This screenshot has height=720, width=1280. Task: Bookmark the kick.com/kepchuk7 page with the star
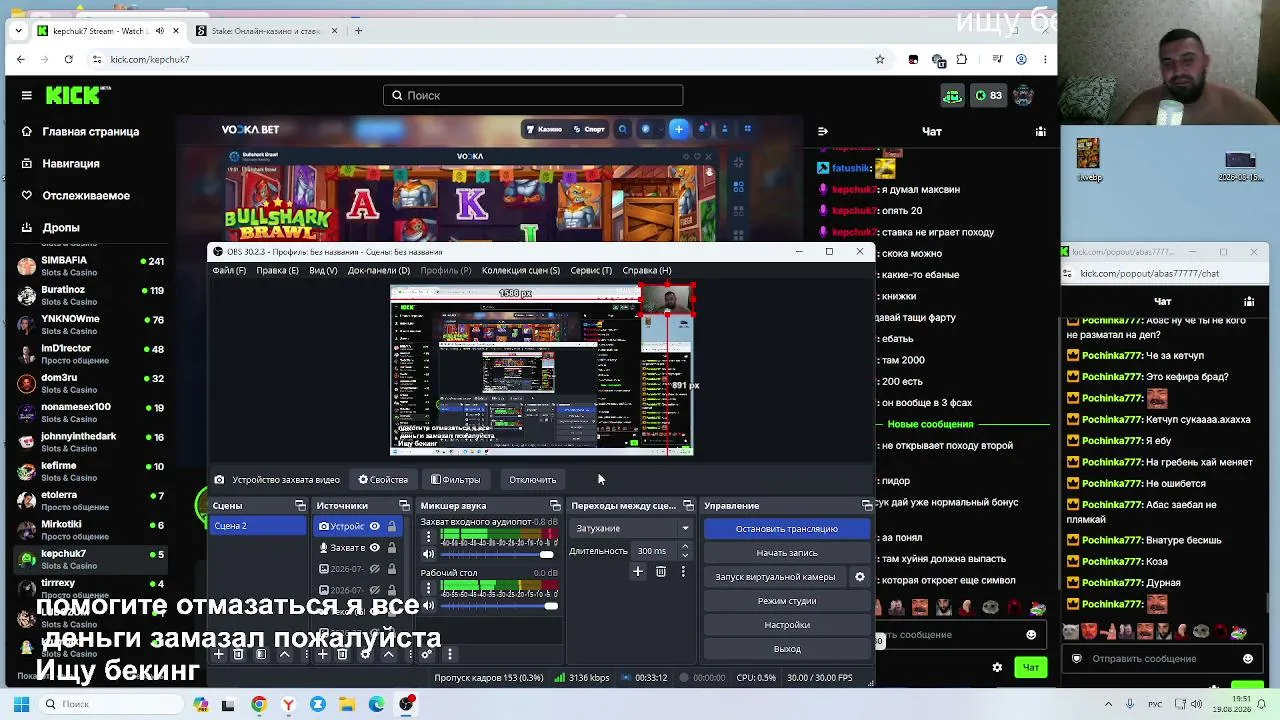point(880,59)
